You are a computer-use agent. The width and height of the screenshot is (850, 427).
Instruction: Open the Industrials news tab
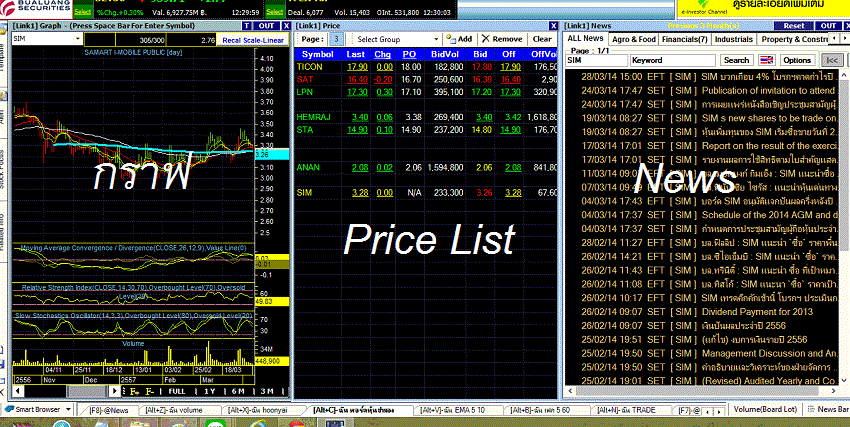733,39
